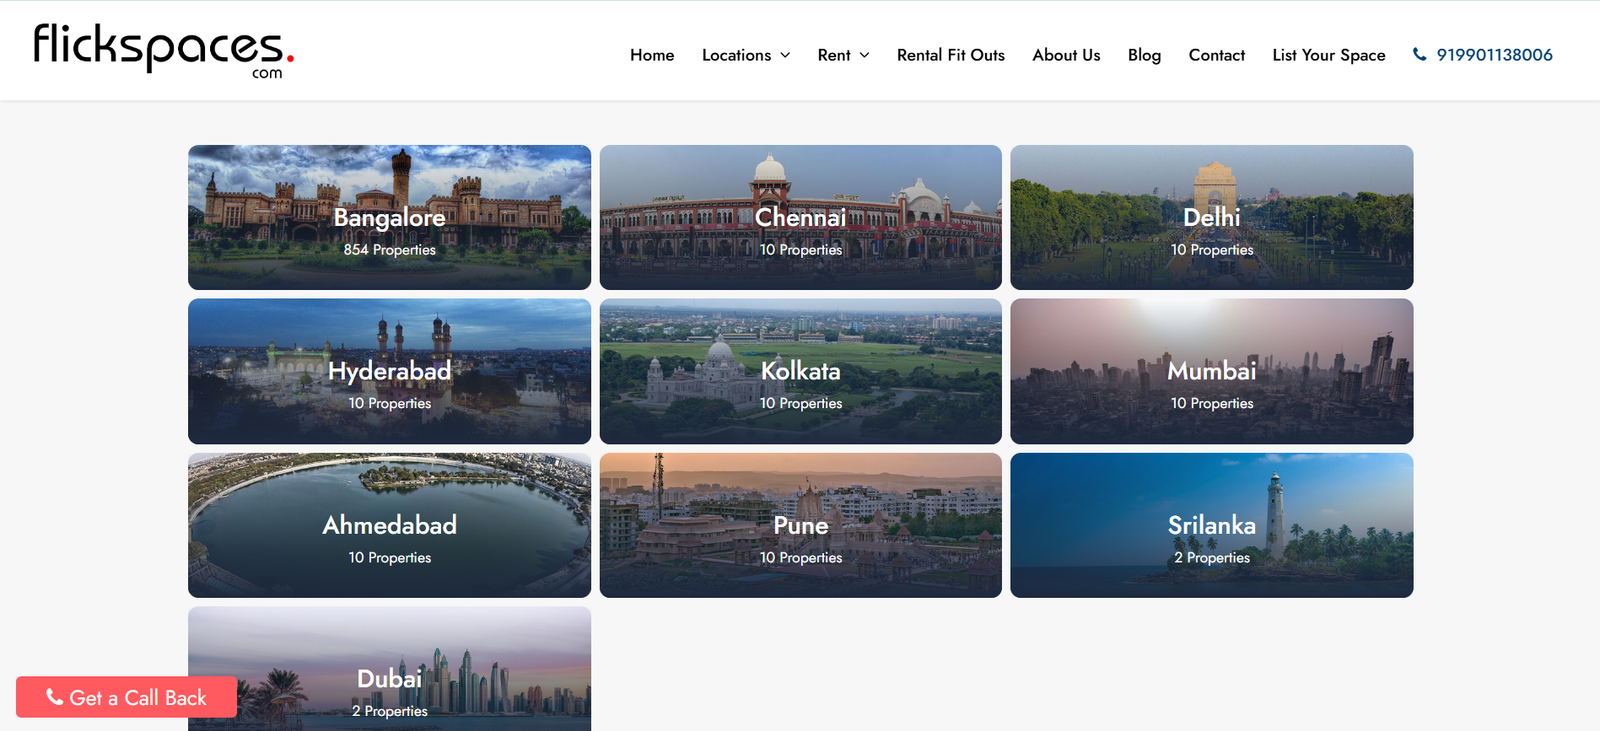Open the Contact page link
The image size is (1600, 731).
pyautogui.click(x=1216, y=55)
